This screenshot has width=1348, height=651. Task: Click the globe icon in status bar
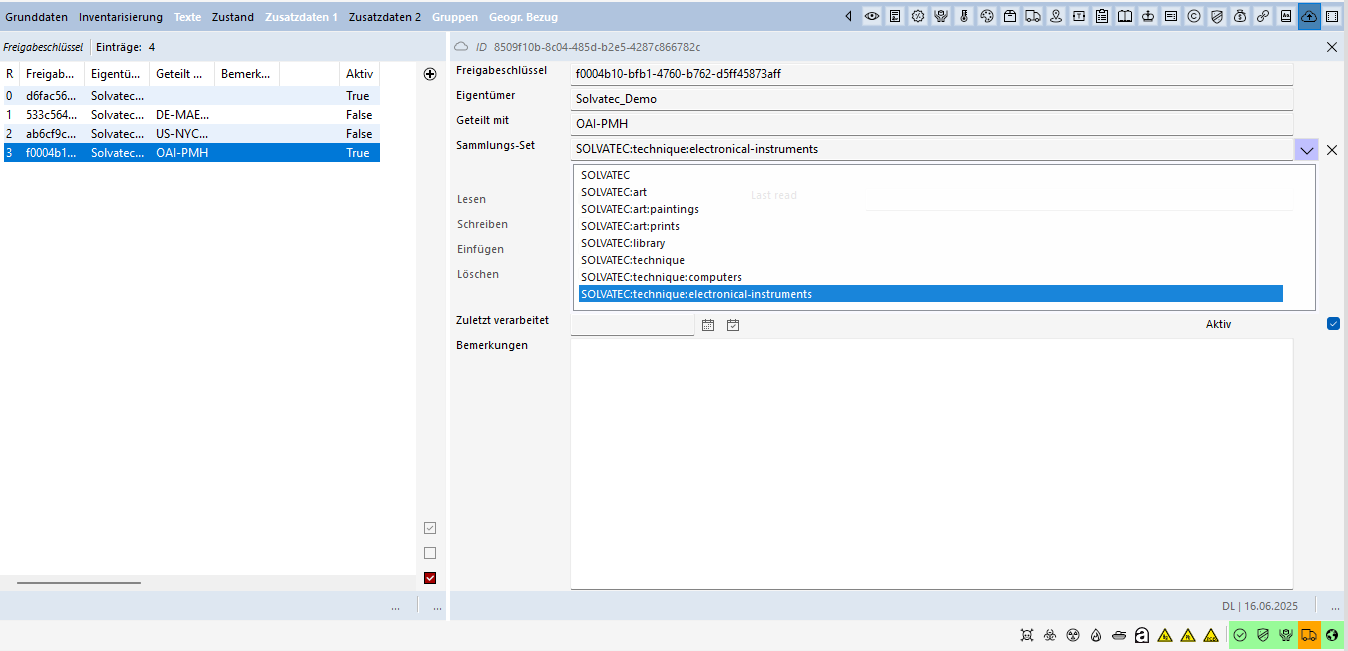pos(1332,635)
